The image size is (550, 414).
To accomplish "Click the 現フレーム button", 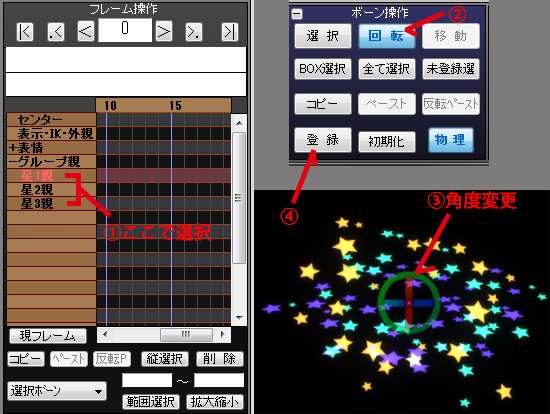I will [48, 336].
